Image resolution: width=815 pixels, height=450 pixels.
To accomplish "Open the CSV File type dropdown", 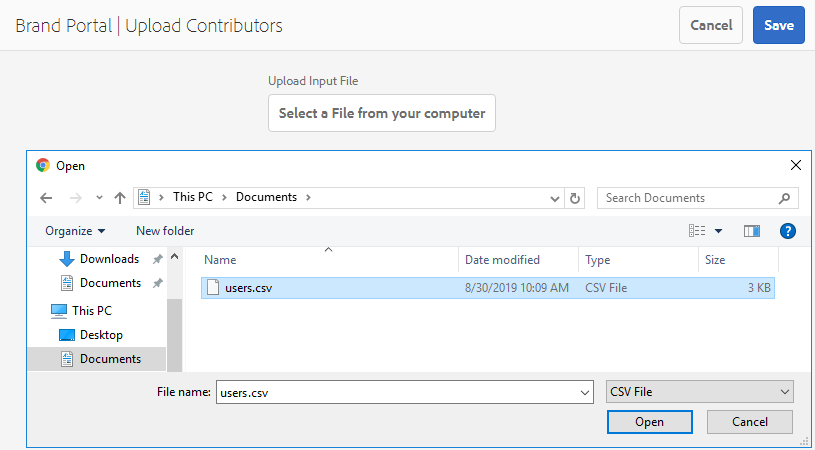I will click(700, 392).
